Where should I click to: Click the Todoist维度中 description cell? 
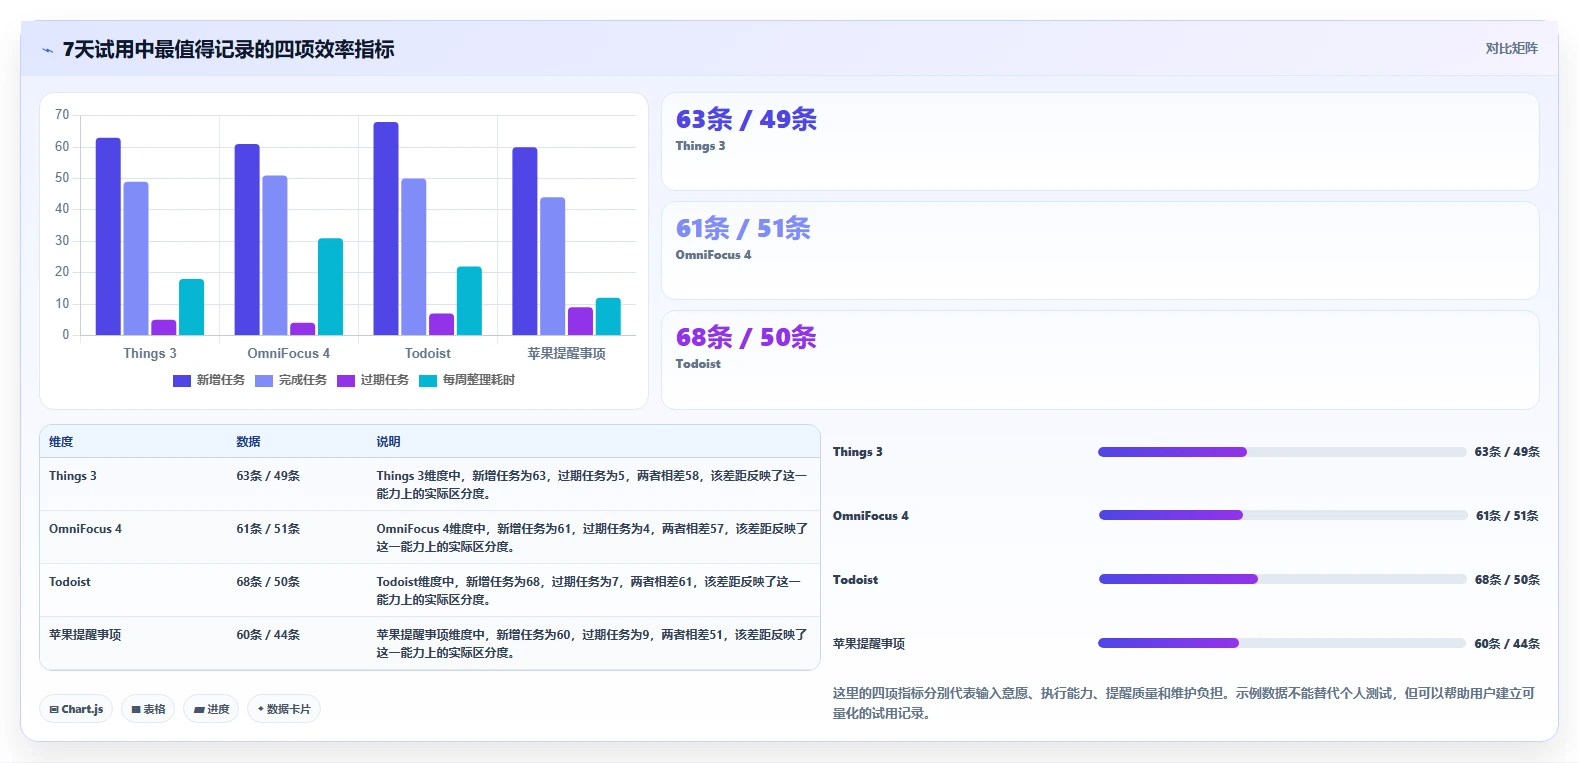pos(592,591)
